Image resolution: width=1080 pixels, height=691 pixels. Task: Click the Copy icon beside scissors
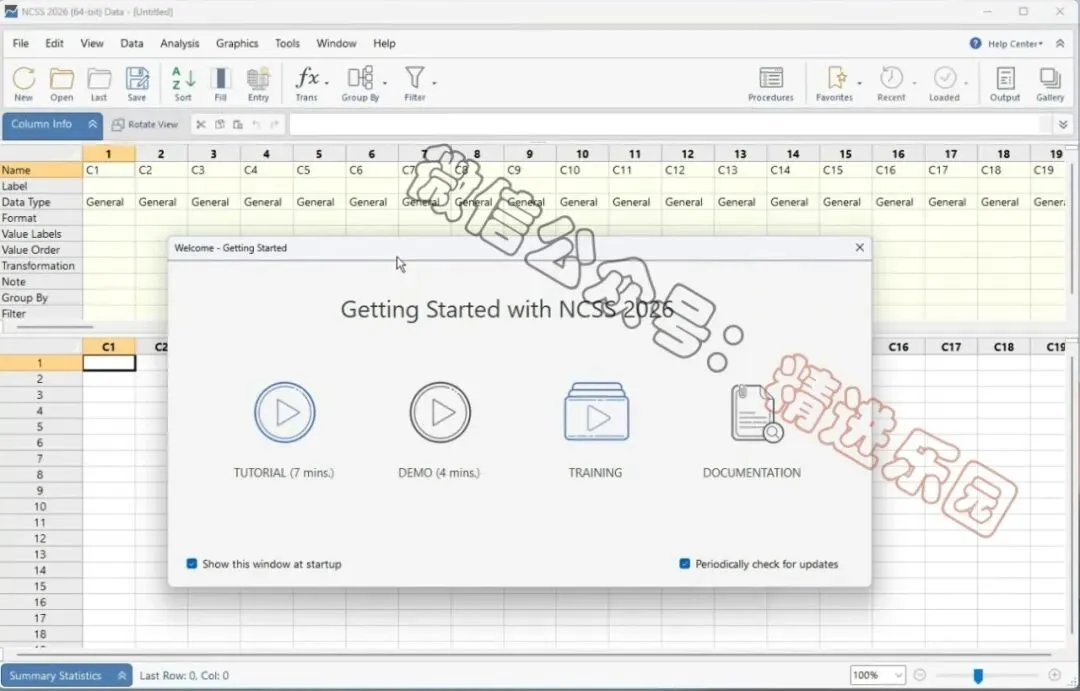[220, 125]
